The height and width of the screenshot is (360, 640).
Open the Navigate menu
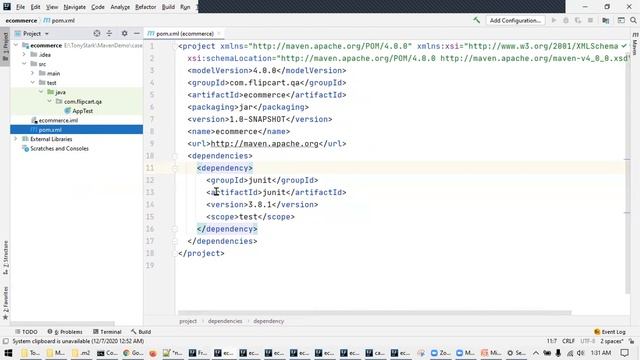pos(75,7)
